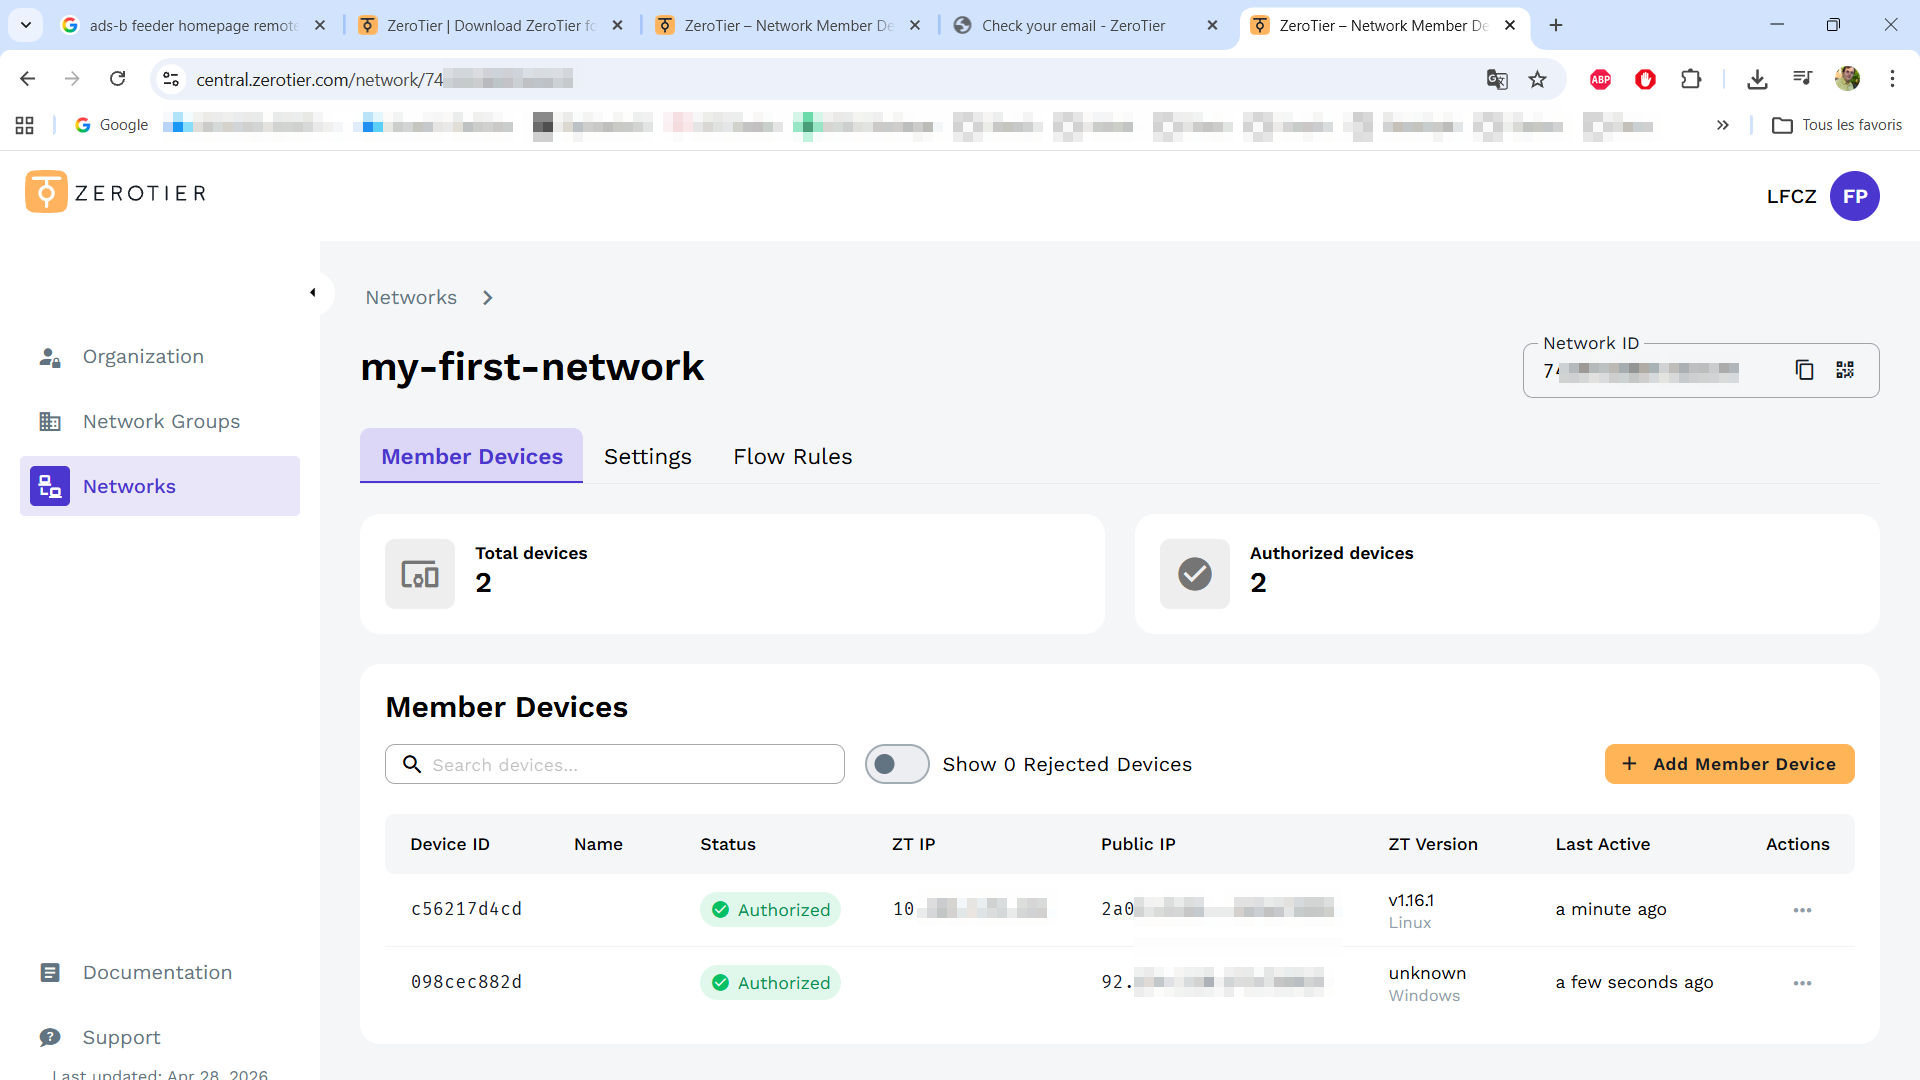Click the Total devices icon
This screenshot has height=1080, width=1920.
(420, 574)
